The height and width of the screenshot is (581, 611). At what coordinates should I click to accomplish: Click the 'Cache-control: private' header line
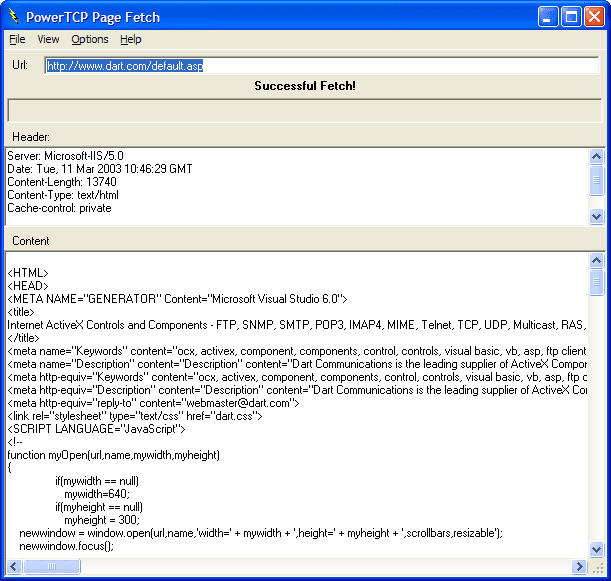[x=59, y=208]
